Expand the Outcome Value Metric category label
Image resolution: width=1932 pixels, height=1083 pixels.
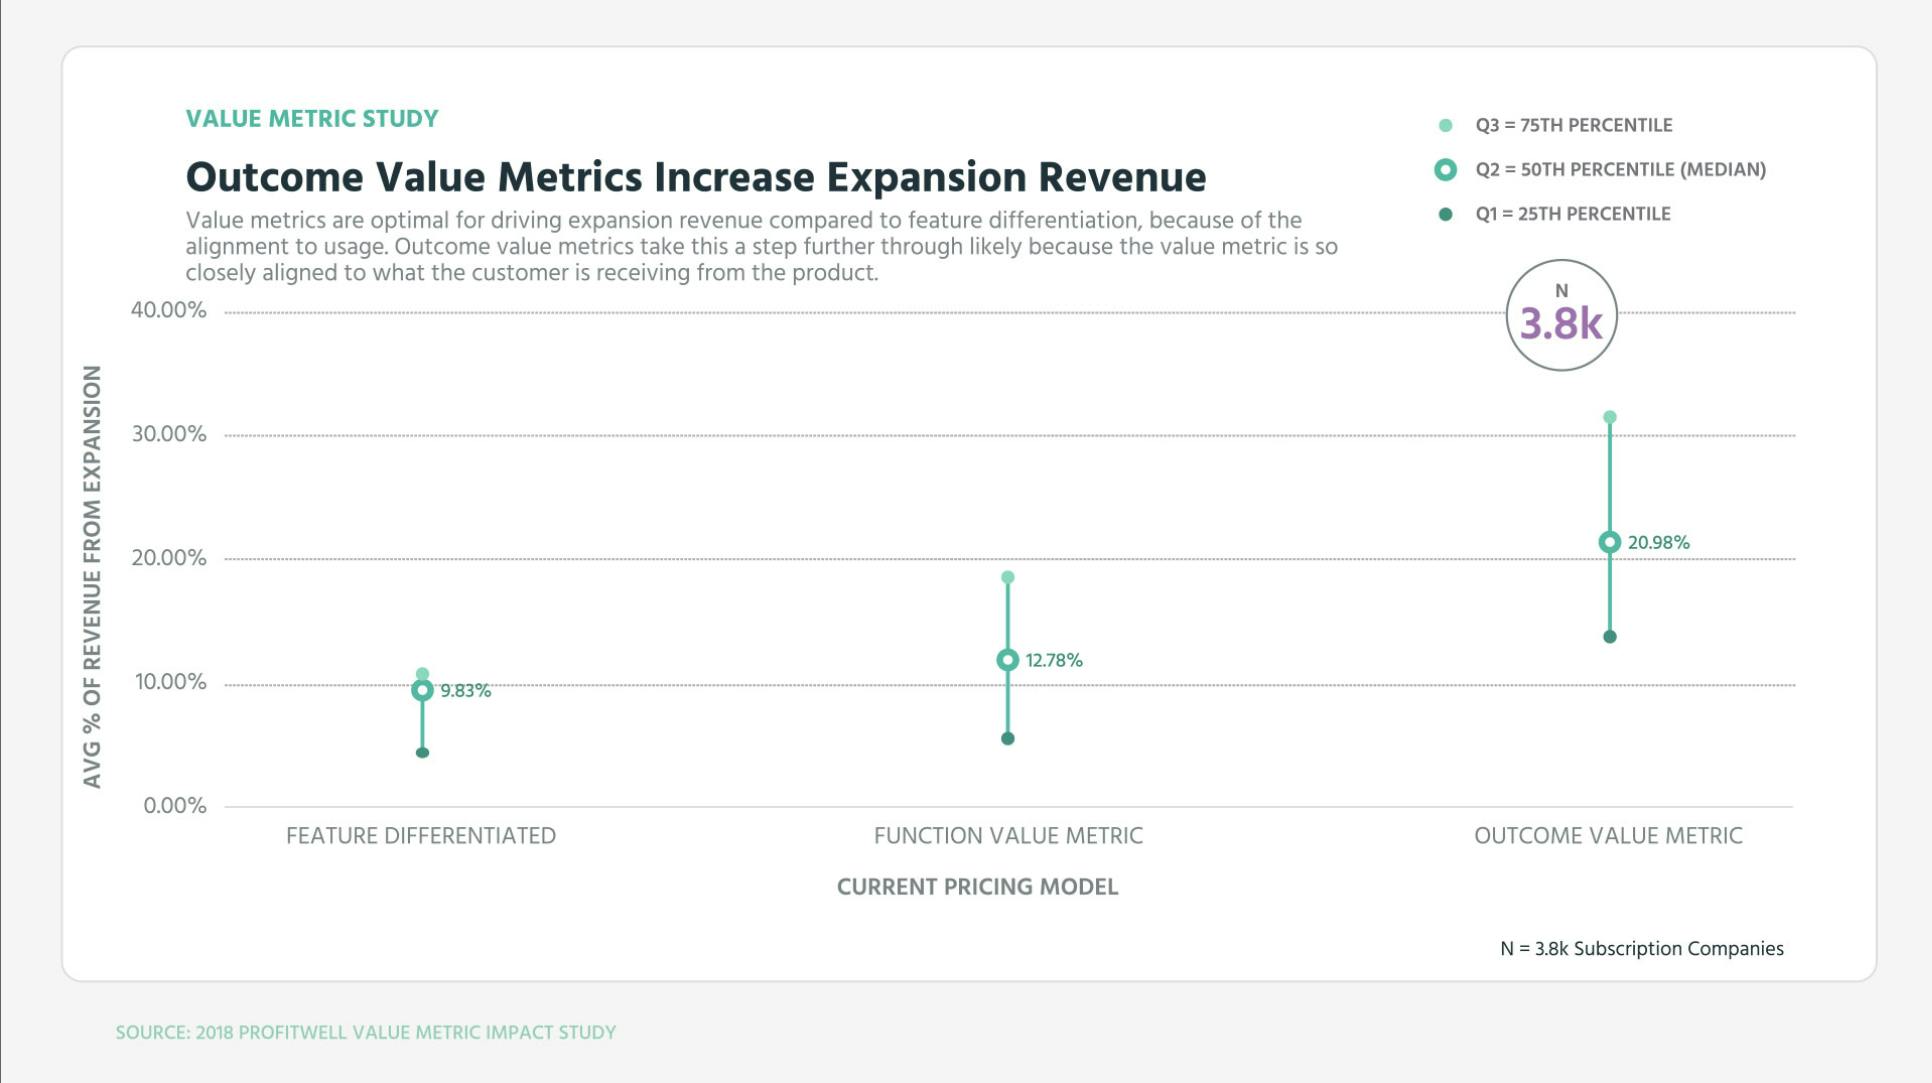[1609, 835]
